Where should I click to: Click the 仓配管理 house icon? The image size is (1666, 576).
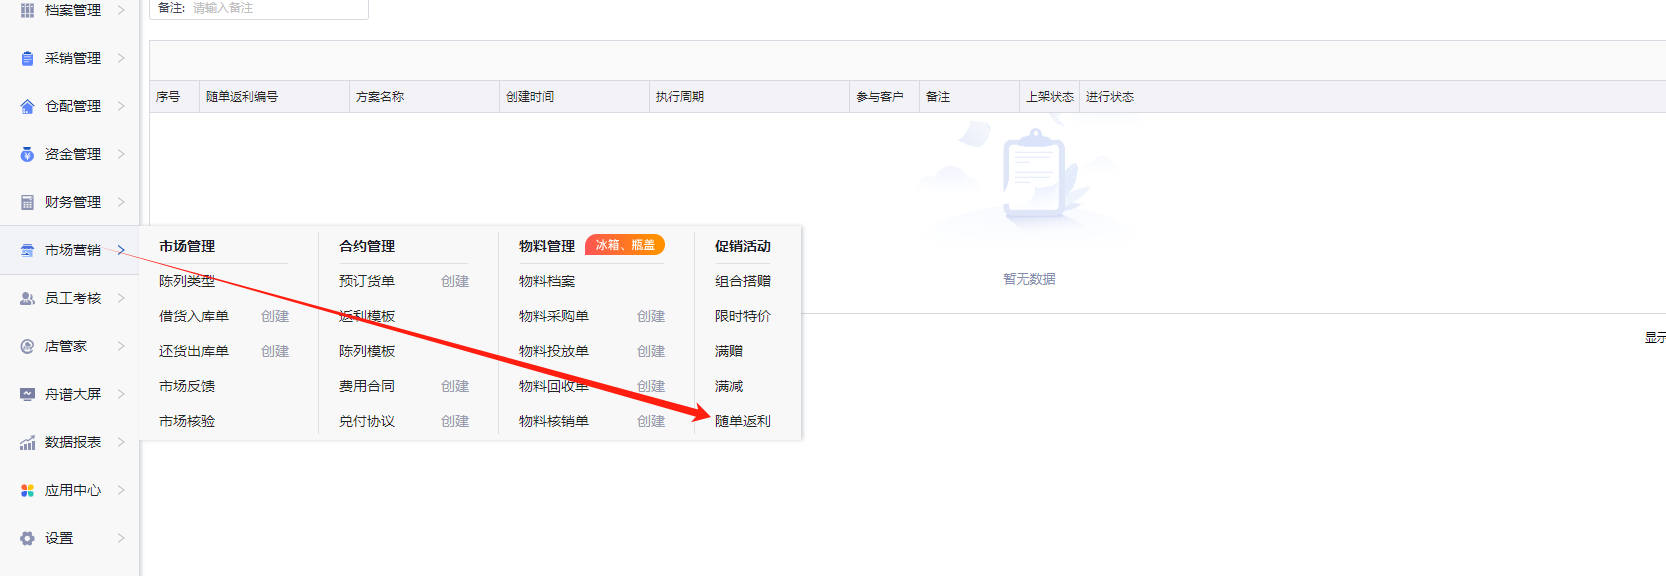coord(27,106)
